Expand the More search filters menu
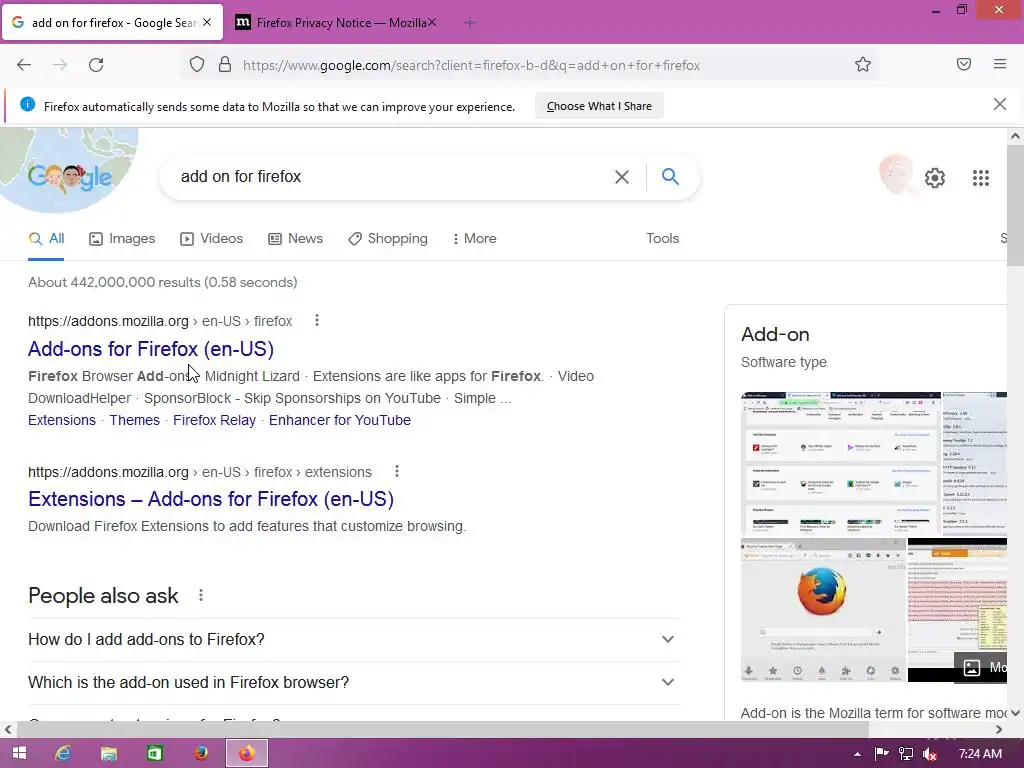The width and height of the screenshot is (1024, 768). point(475,239)
